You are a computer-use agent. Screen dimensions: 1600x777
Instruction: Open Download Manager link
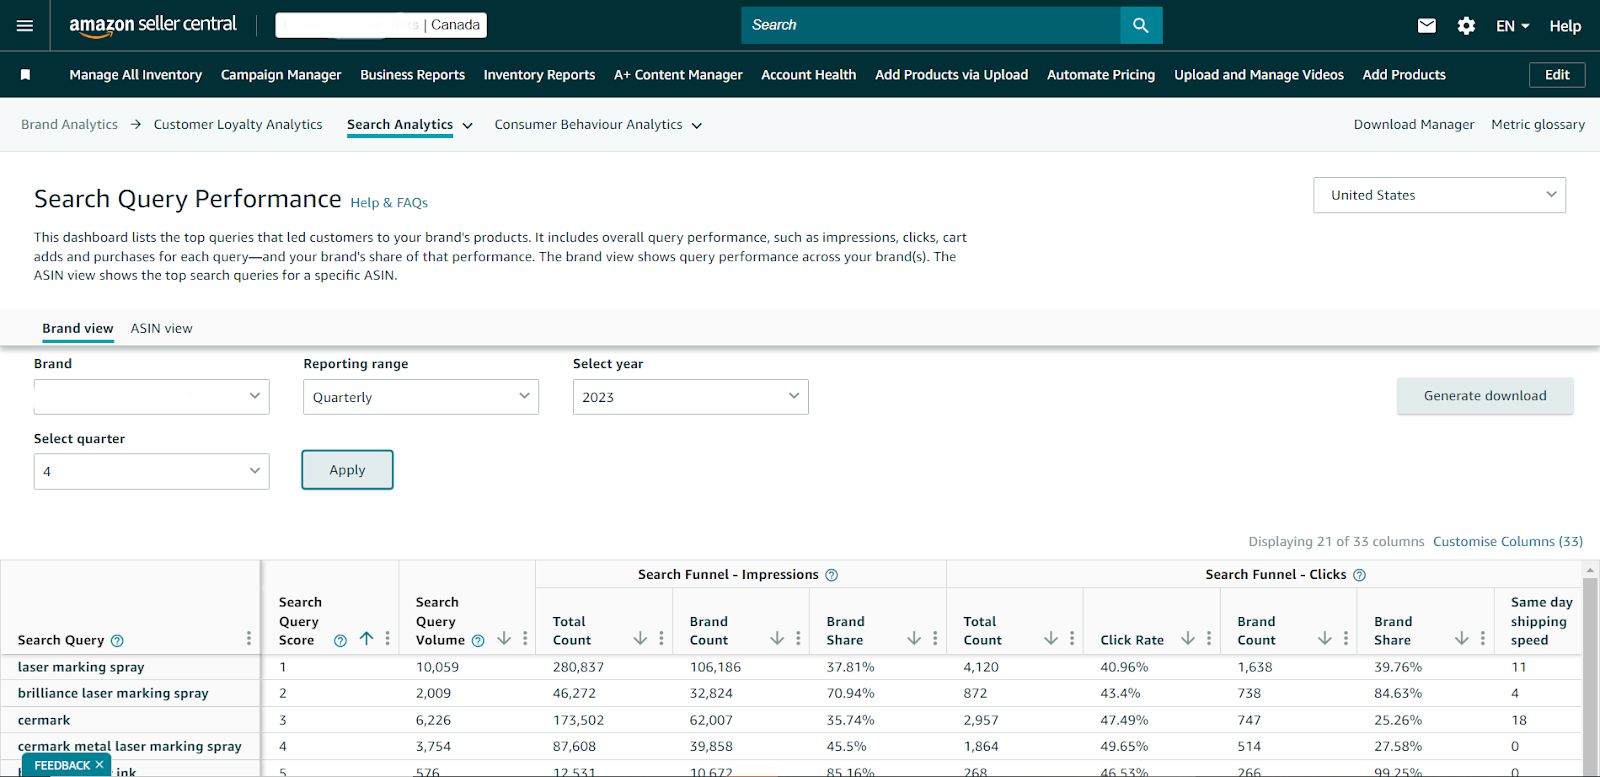coord(1414,125)
